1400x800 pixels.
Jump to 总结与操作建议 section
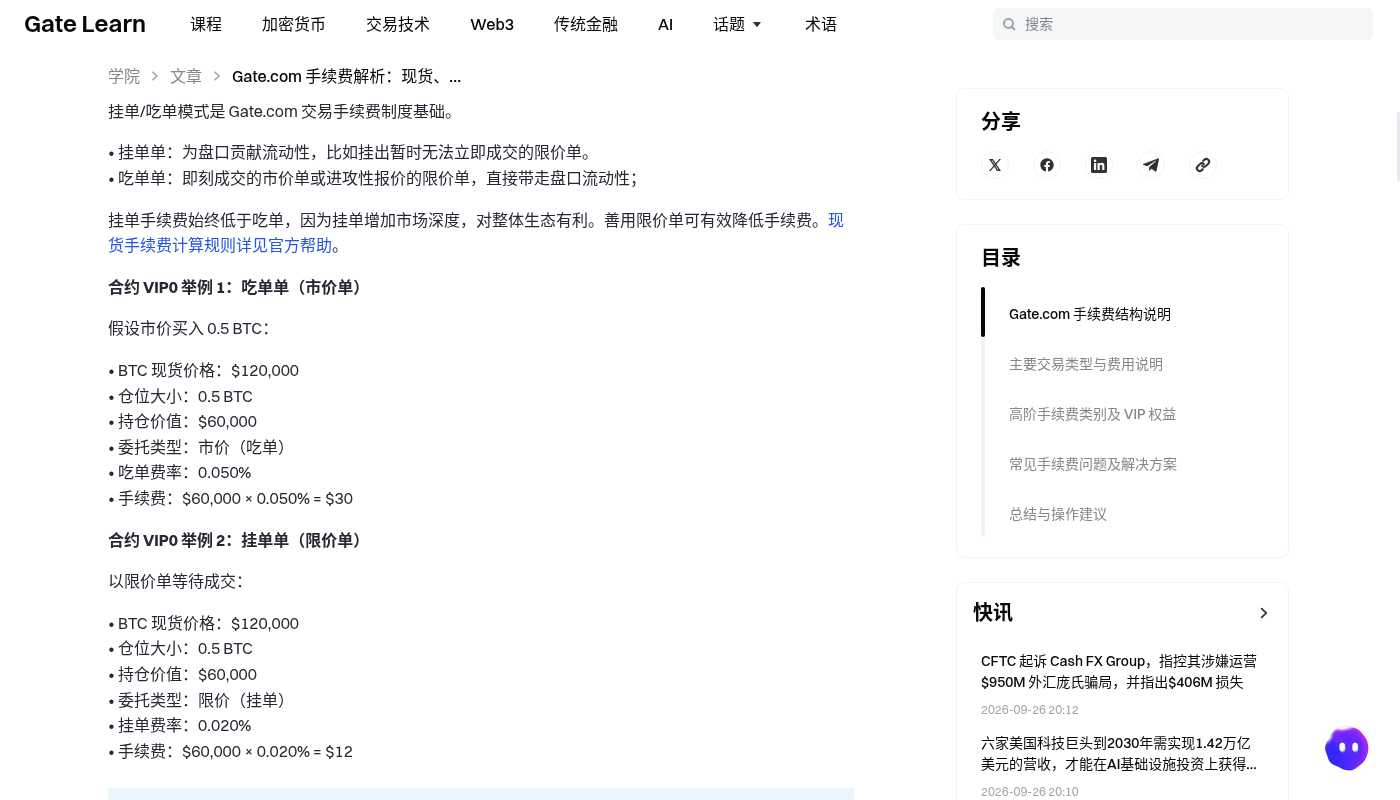(x=1058, y=514)
